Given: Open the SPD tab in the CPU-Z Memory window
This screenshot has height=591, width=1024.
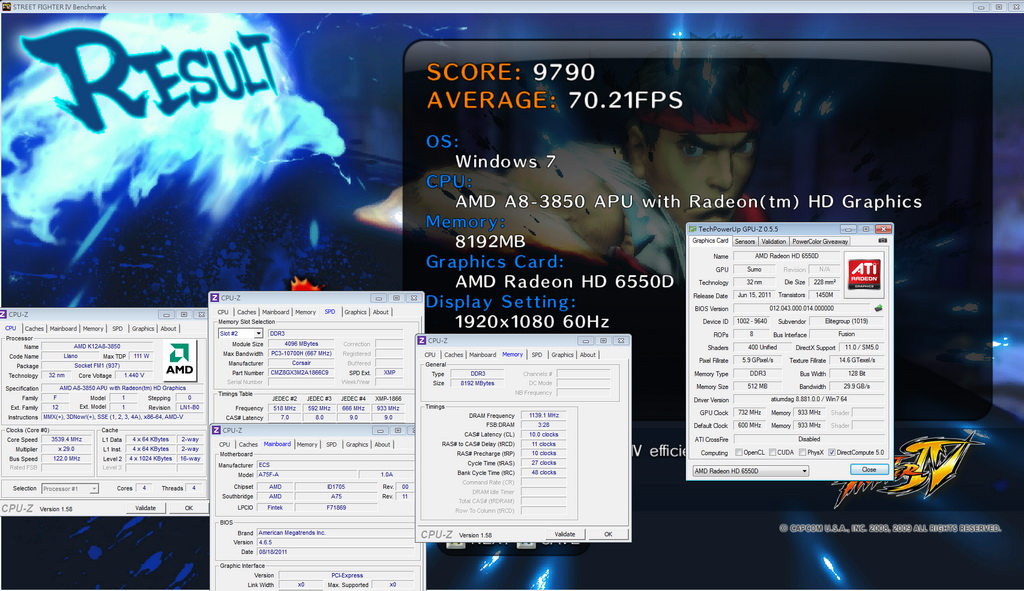Looking at the screenshot, I should [537, 355].
